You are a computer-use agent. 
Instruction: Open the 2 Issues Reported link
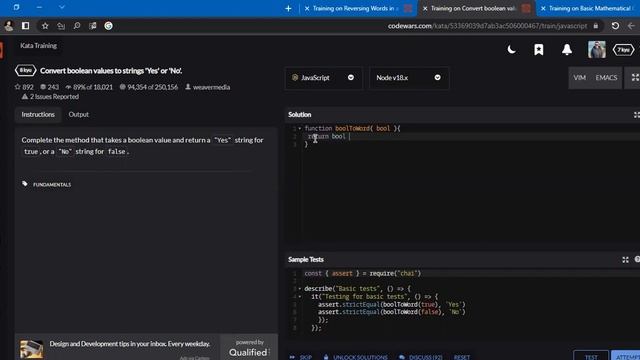point(50,97)
